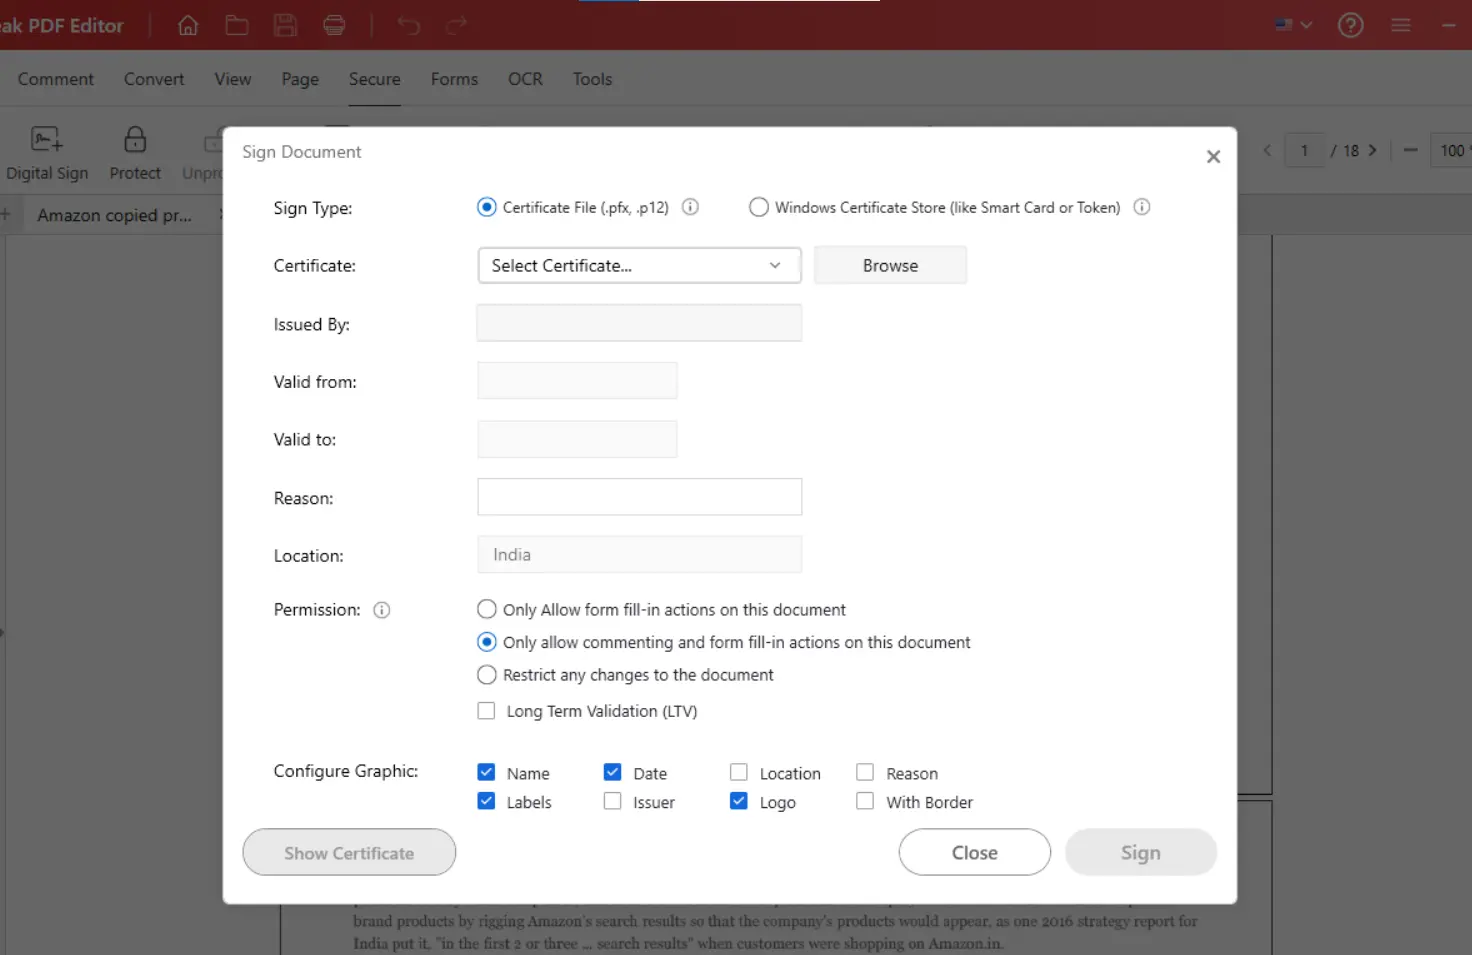
Task: Open the Forms menu tab
Action: pos(455,79)
